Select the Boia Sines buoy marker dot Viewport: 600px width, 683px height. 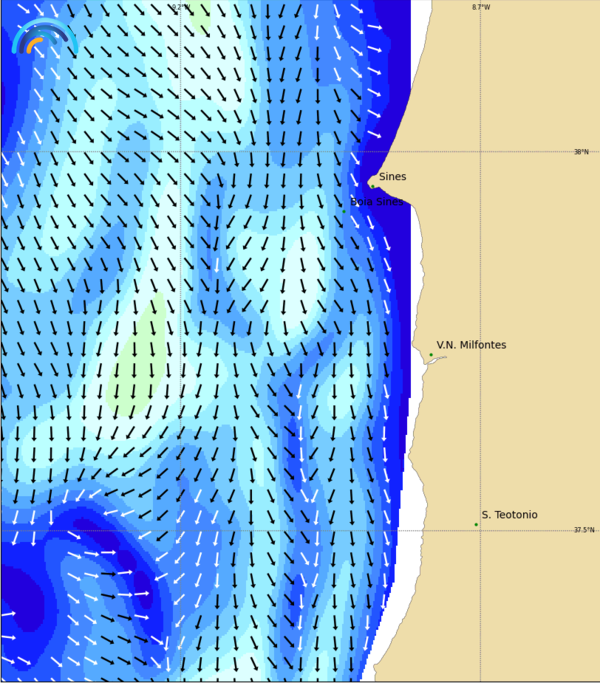pos(345,211)
